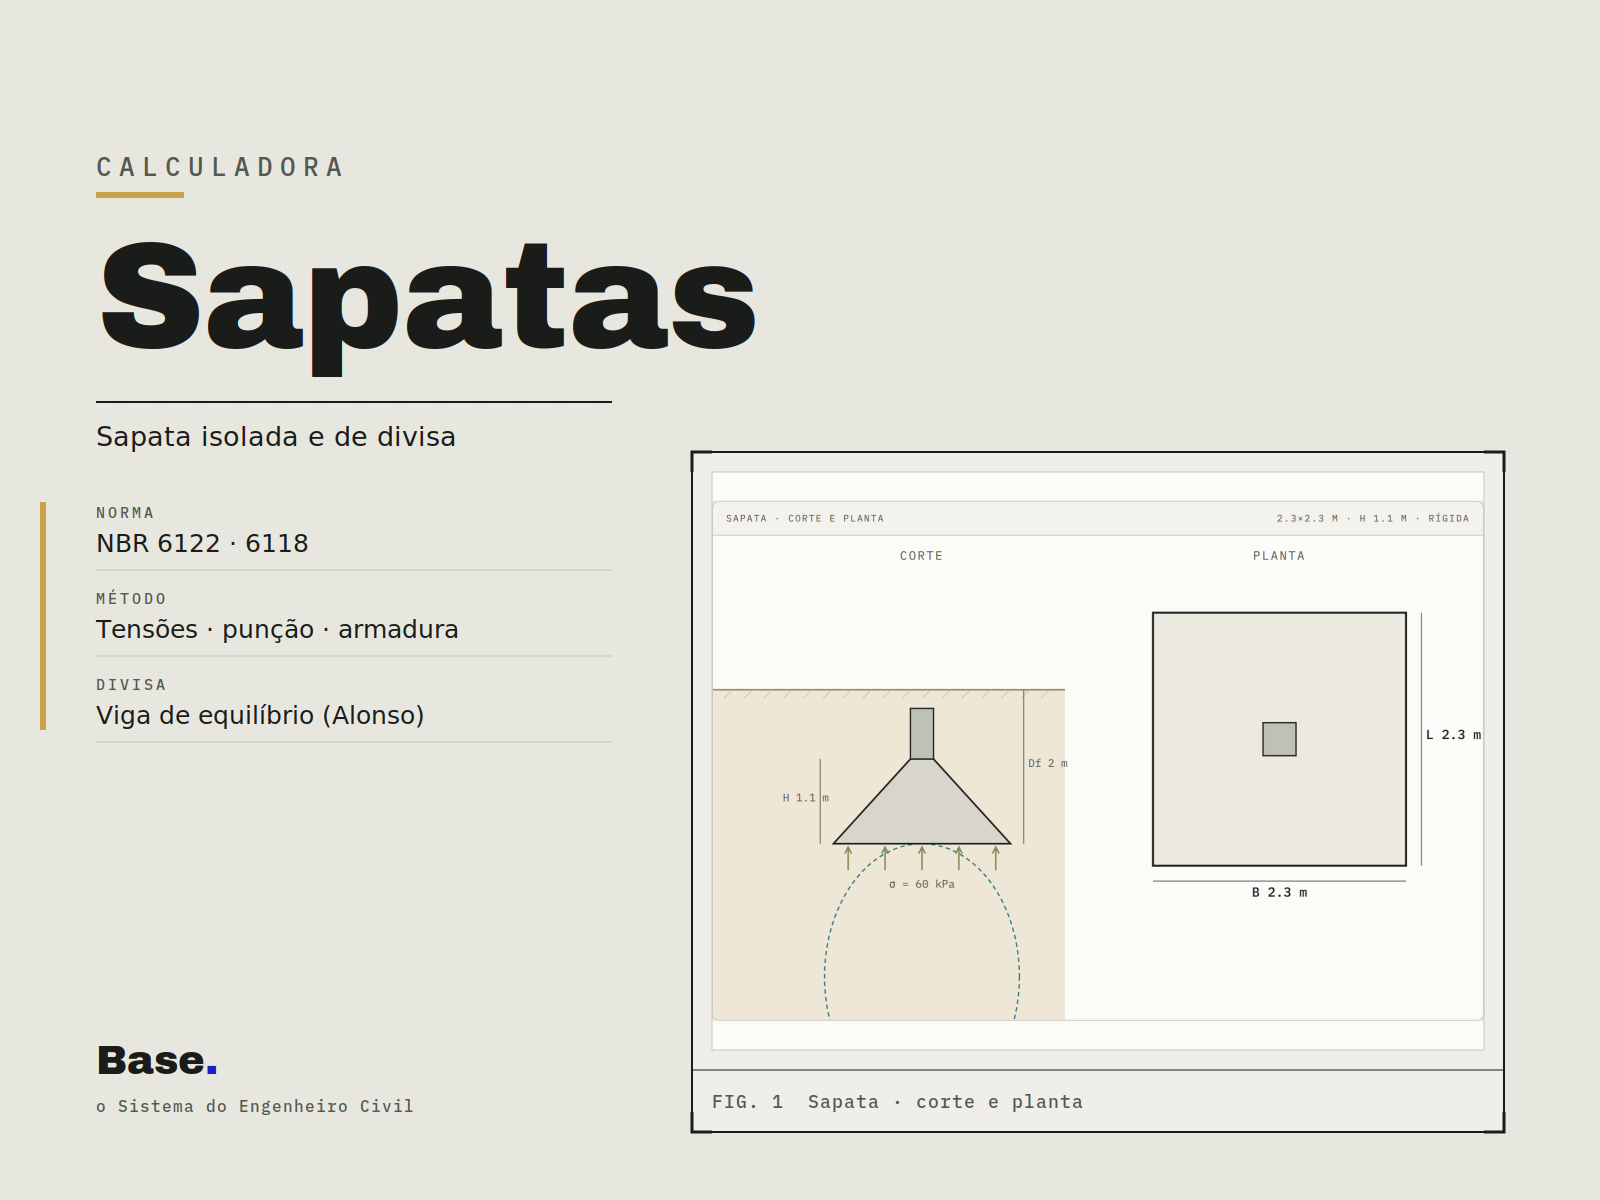Click the figure header SAPATA · CORTE E PLANTA

(x=805, y=518)
